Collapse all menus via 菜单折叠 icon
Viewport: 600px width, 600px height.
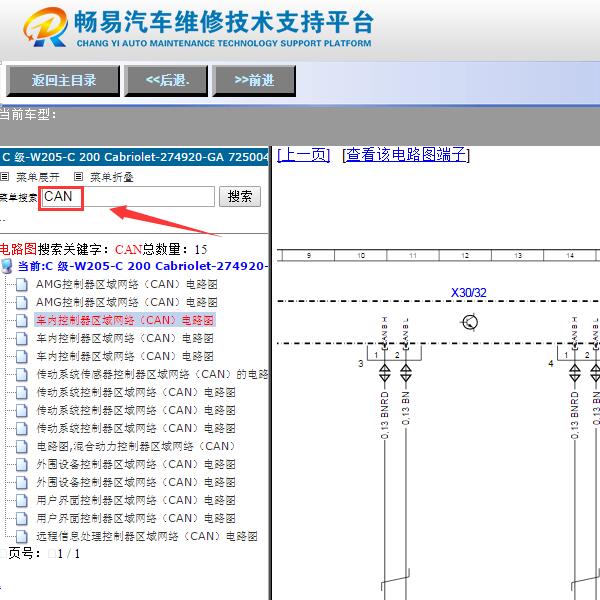[78, 177]
